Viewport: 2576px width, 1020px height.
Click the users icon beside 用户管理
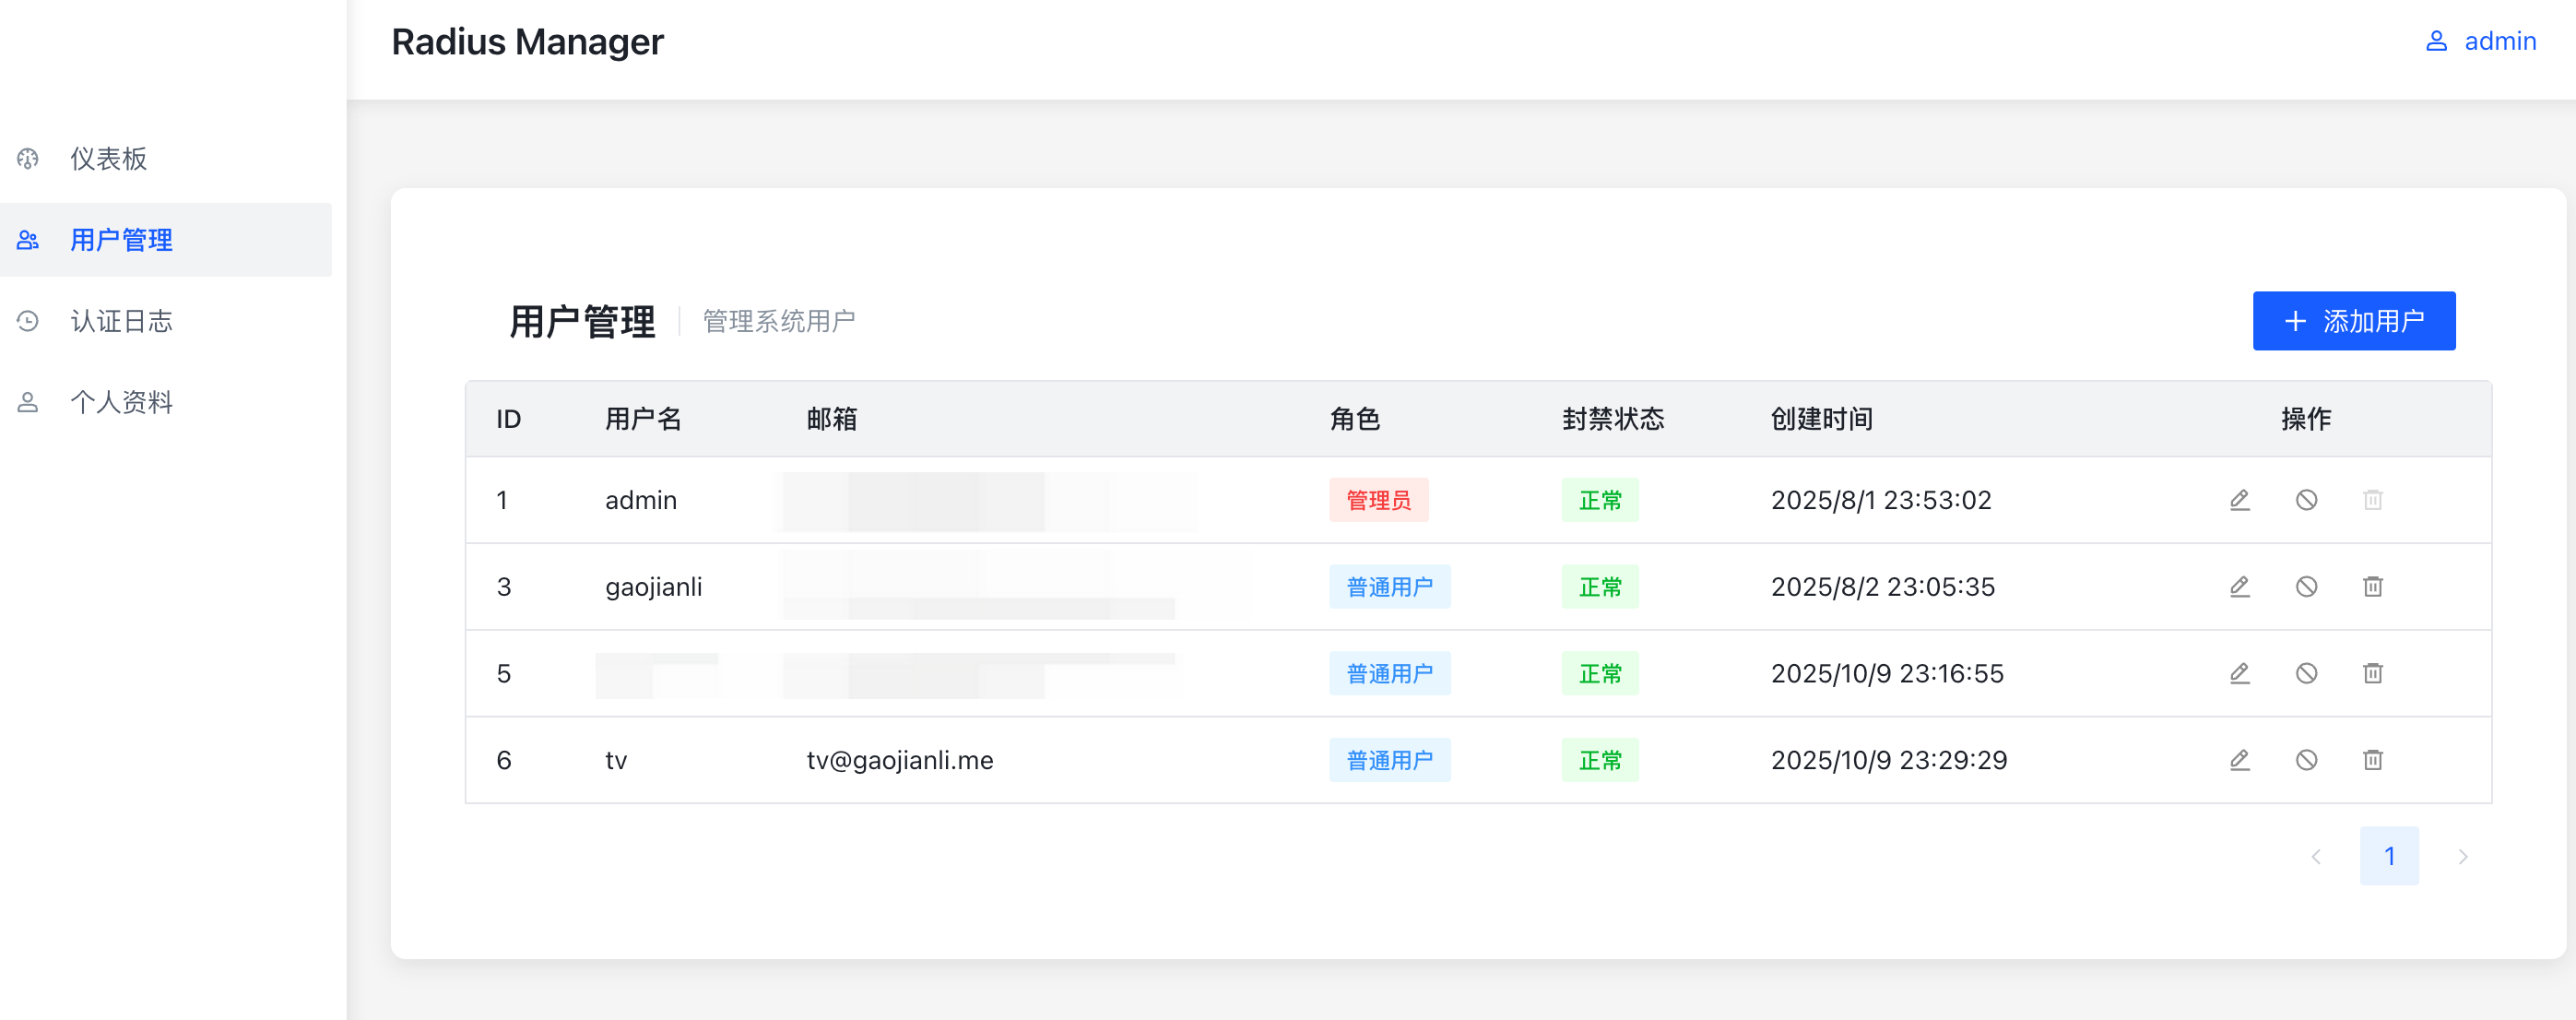coord(28,240)
